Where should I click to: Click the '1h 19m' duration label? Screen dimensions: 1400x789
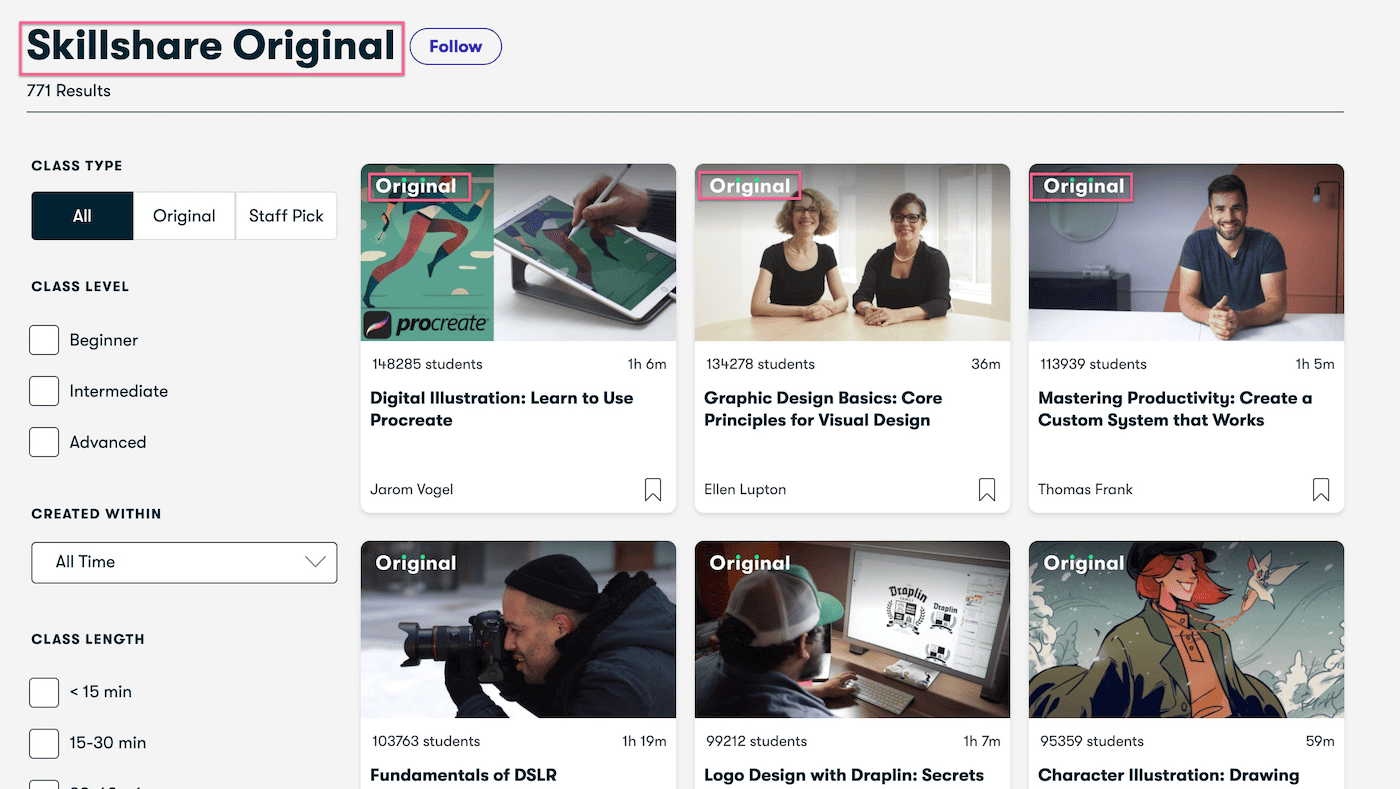tap(644, 741)
